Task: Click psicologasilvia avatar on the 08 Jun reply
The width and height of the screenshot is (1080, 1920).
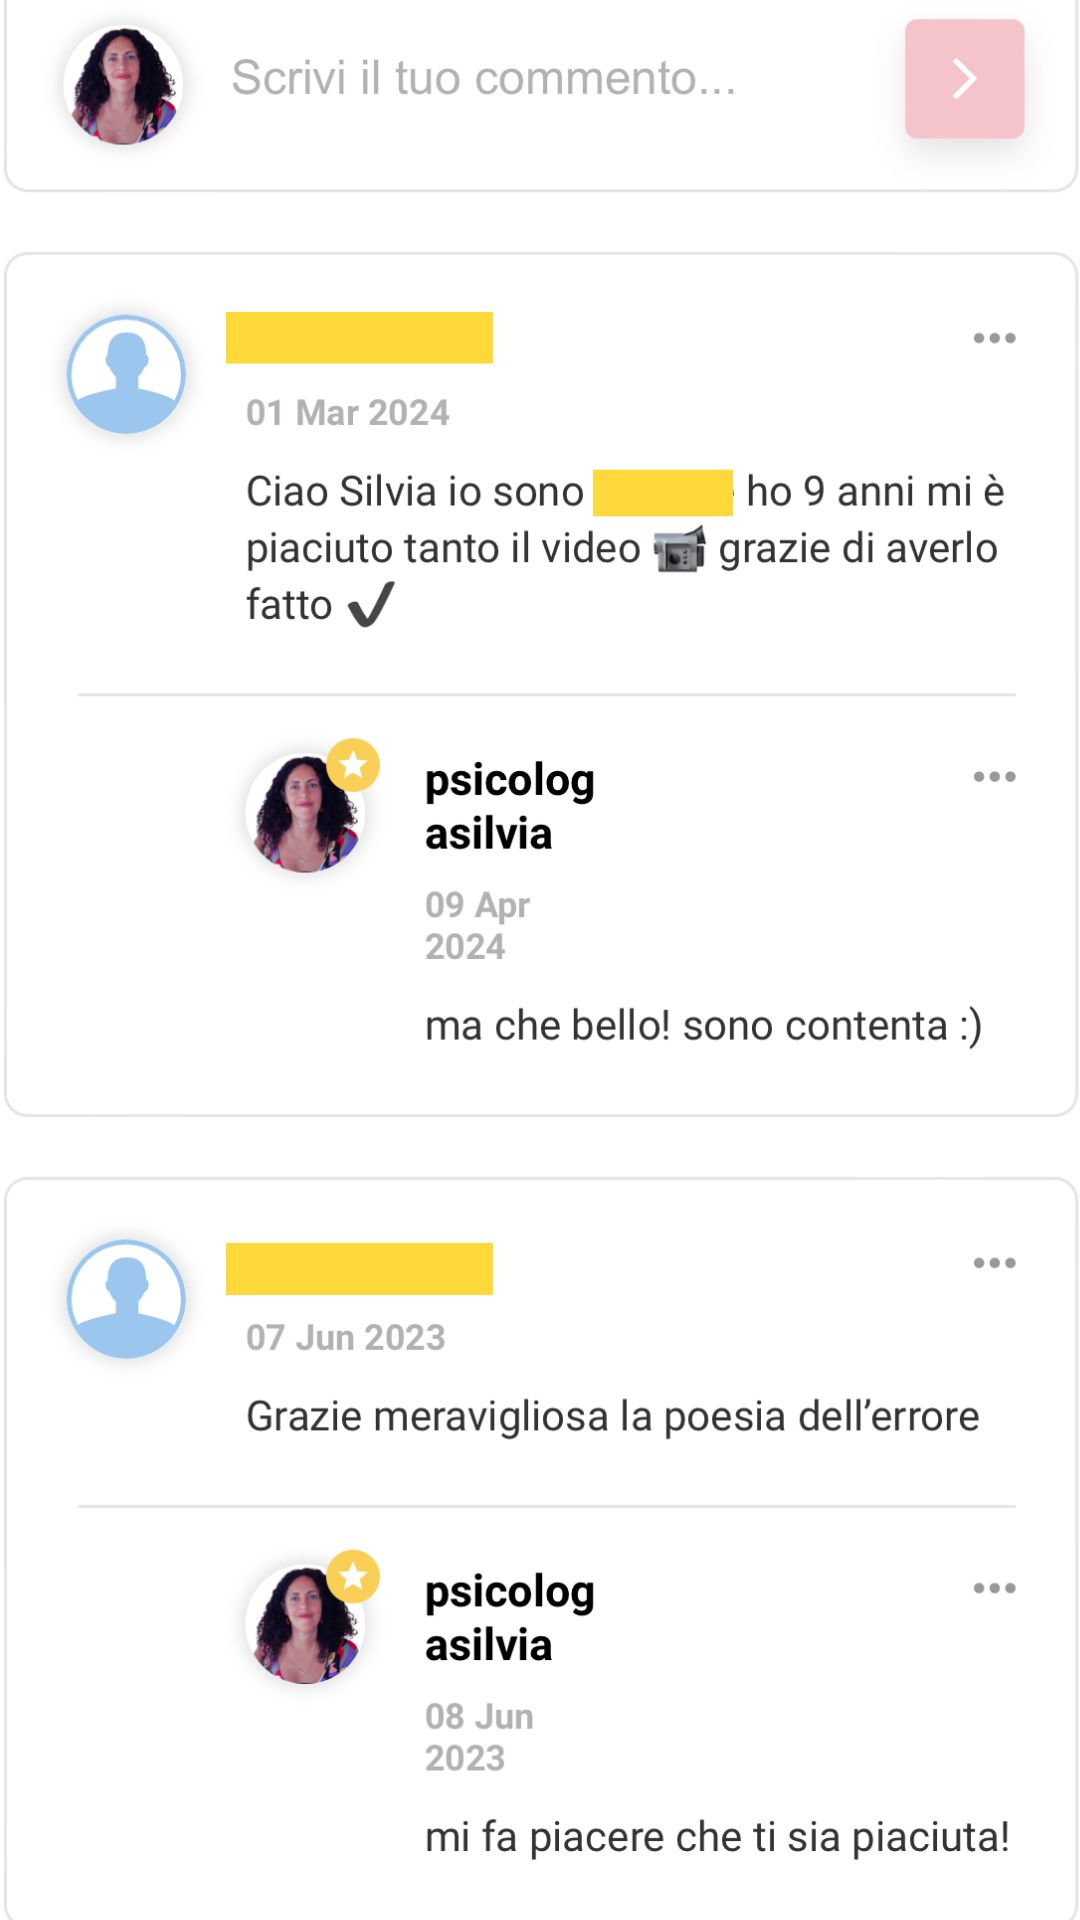Action: pos(305,1624)
